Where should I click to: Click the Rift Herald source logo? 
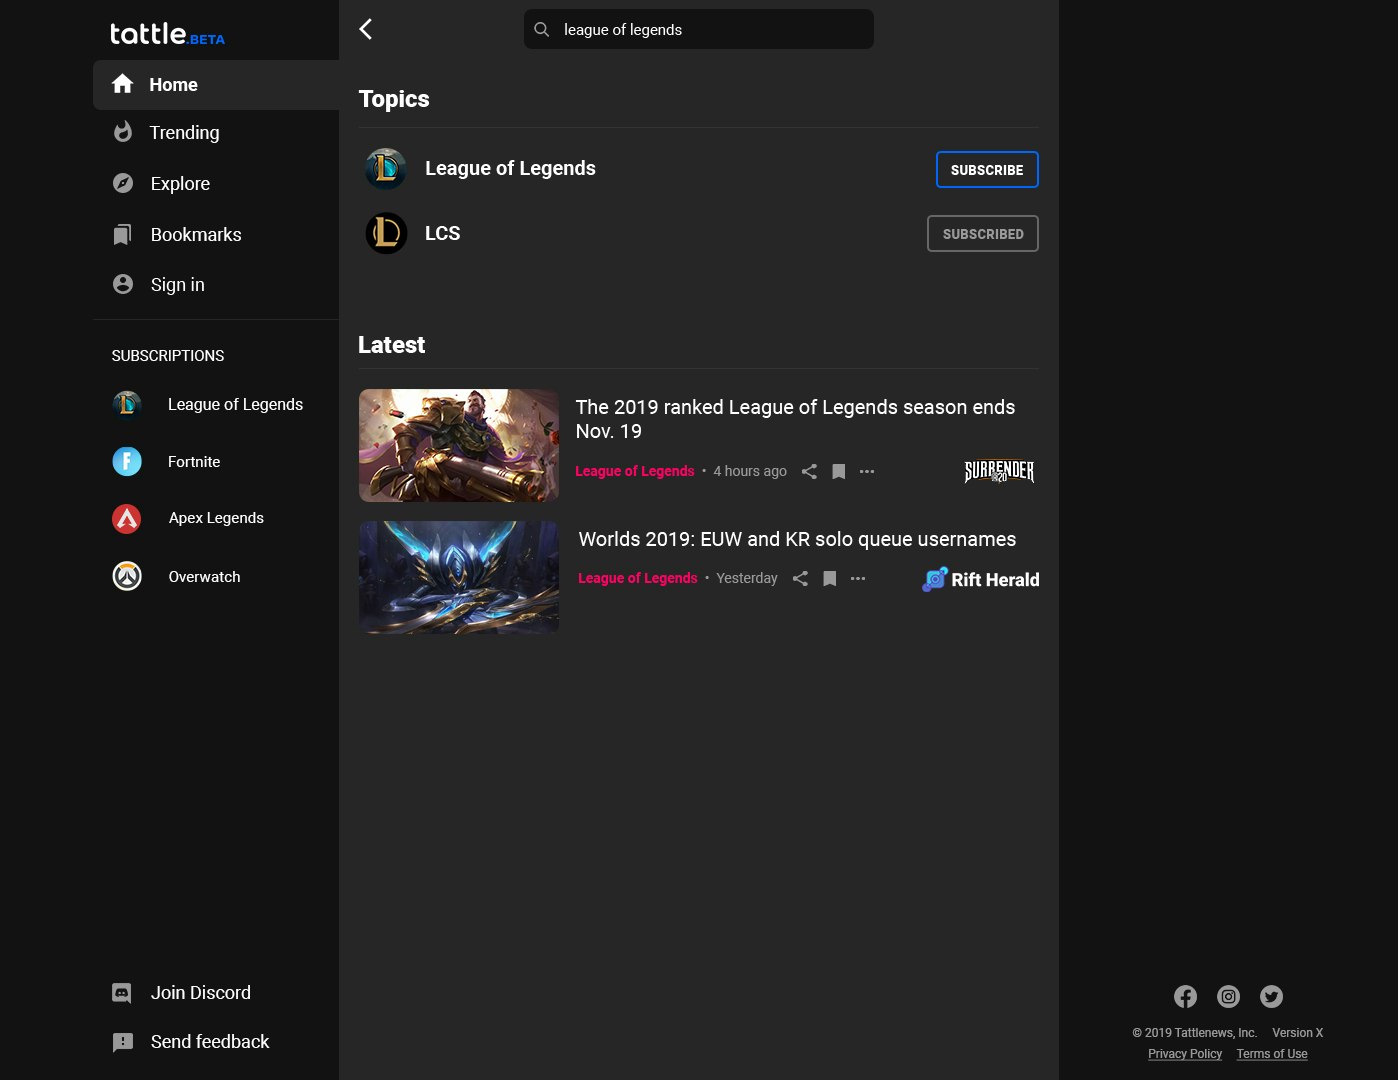click(x=981, y=579)
